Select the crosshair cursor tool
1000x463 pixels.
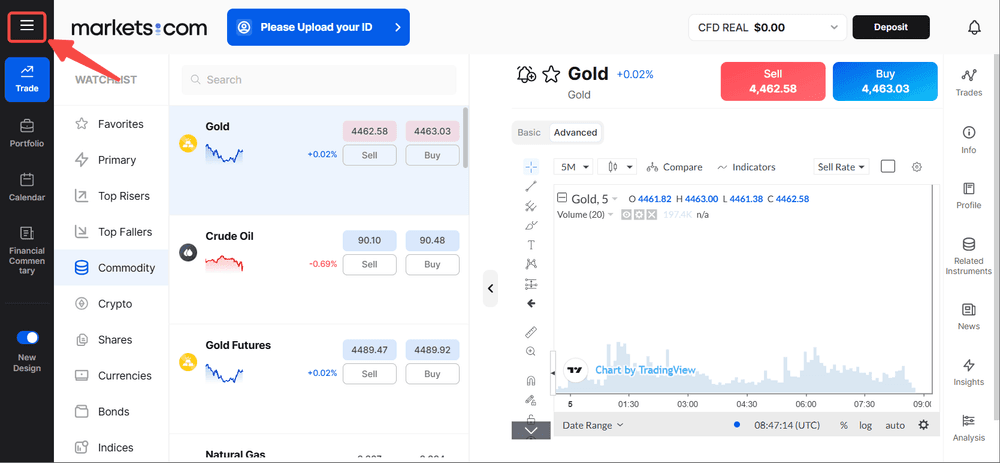[x=531, y=167]
